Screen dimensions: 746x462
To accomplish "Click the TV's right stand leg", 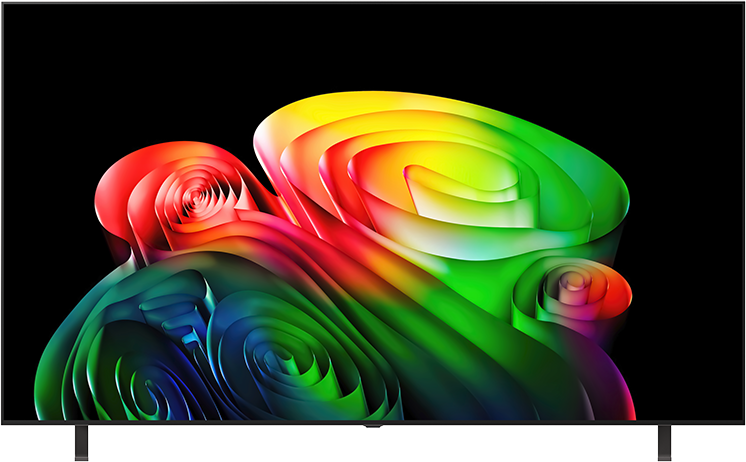I will (x=664, y=442).
